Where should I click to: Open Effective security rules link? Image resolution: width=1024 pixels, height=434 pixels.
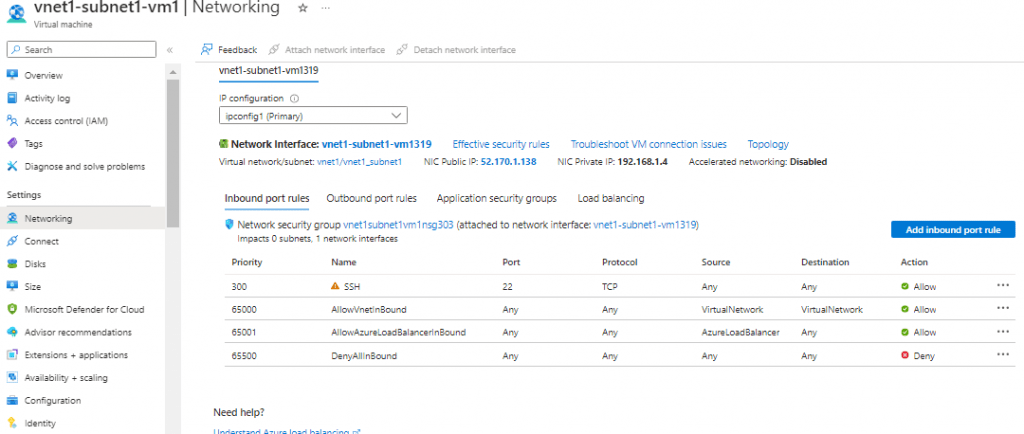(x=501, y=145)
